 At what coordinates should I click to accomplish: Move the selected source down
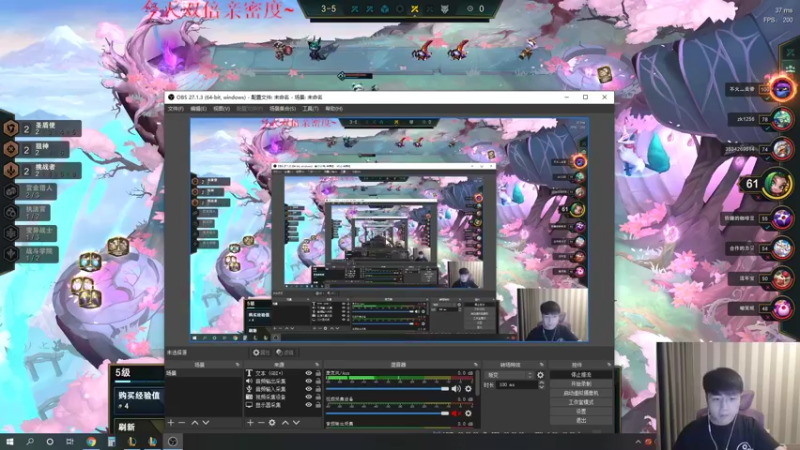pos(296,422)
